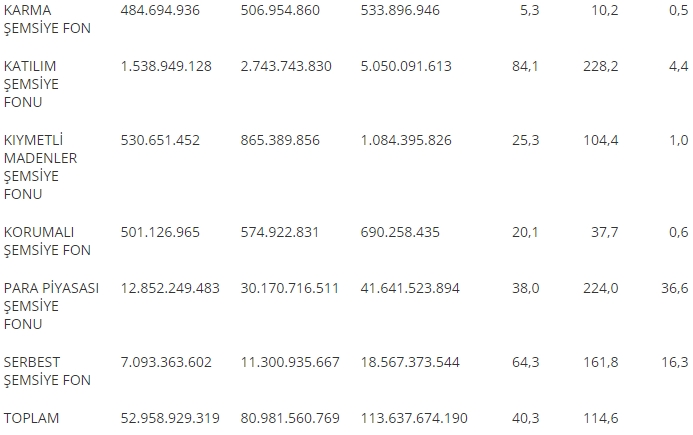693x435 pixels.
Task: Select the value 7.093.363.602
Action: click(166, 362)
